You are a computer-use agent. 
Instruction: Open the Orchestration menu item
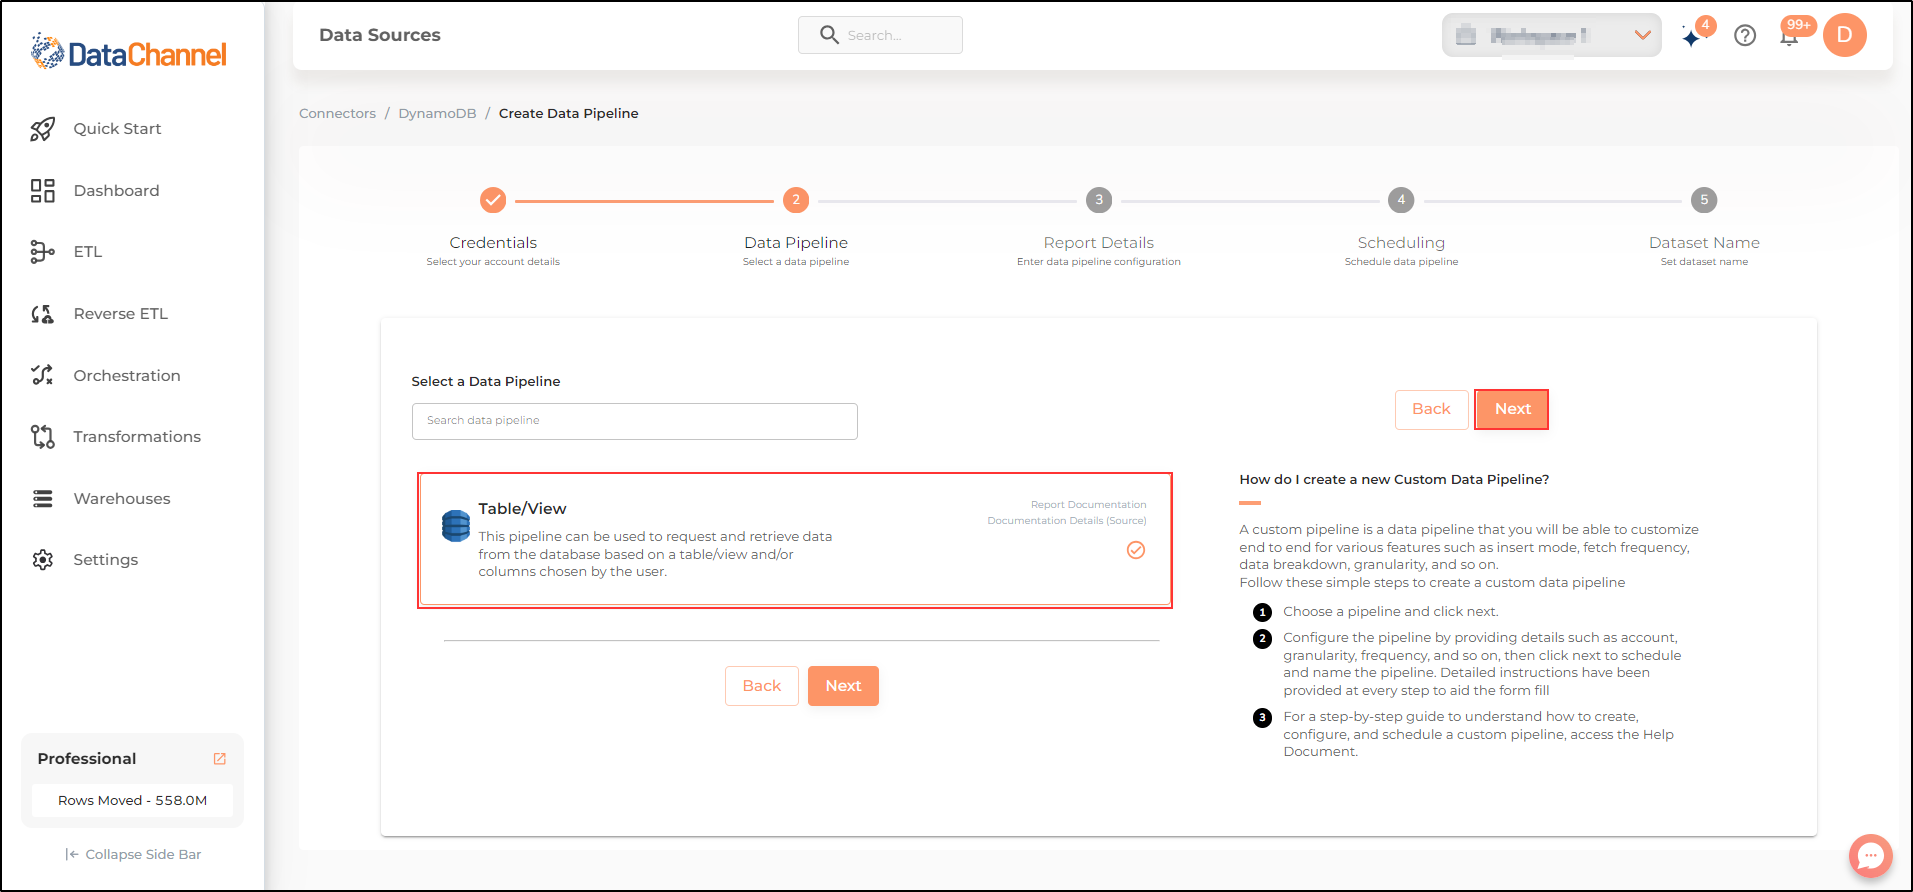click(127, 376)
